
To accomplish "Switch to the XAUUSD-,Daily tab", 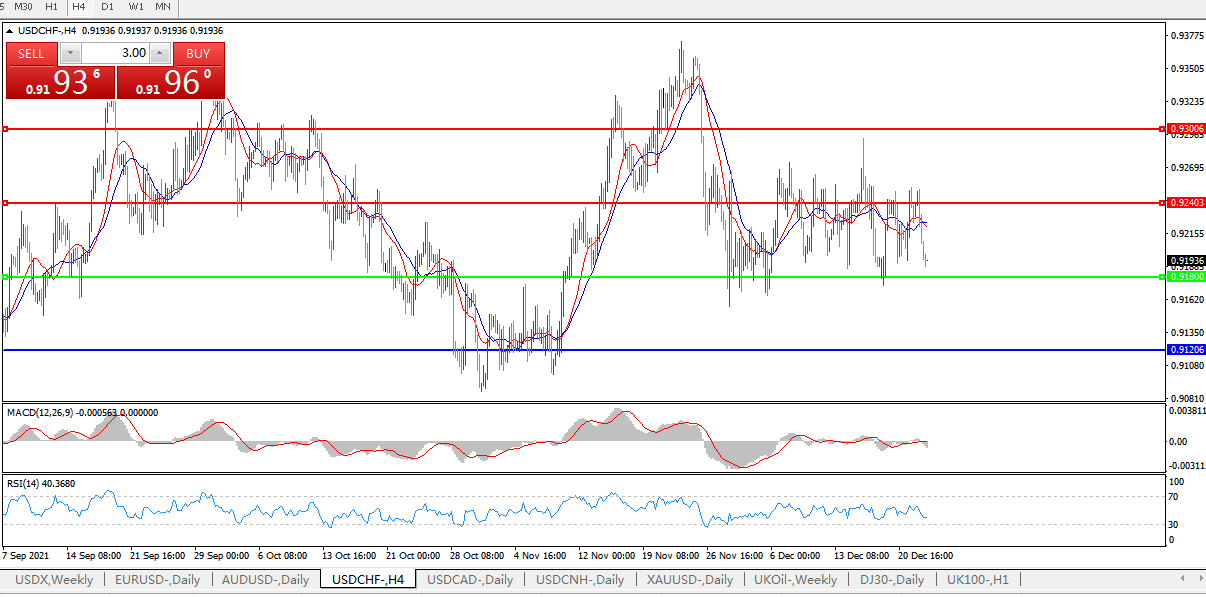I will click(689, 580).
